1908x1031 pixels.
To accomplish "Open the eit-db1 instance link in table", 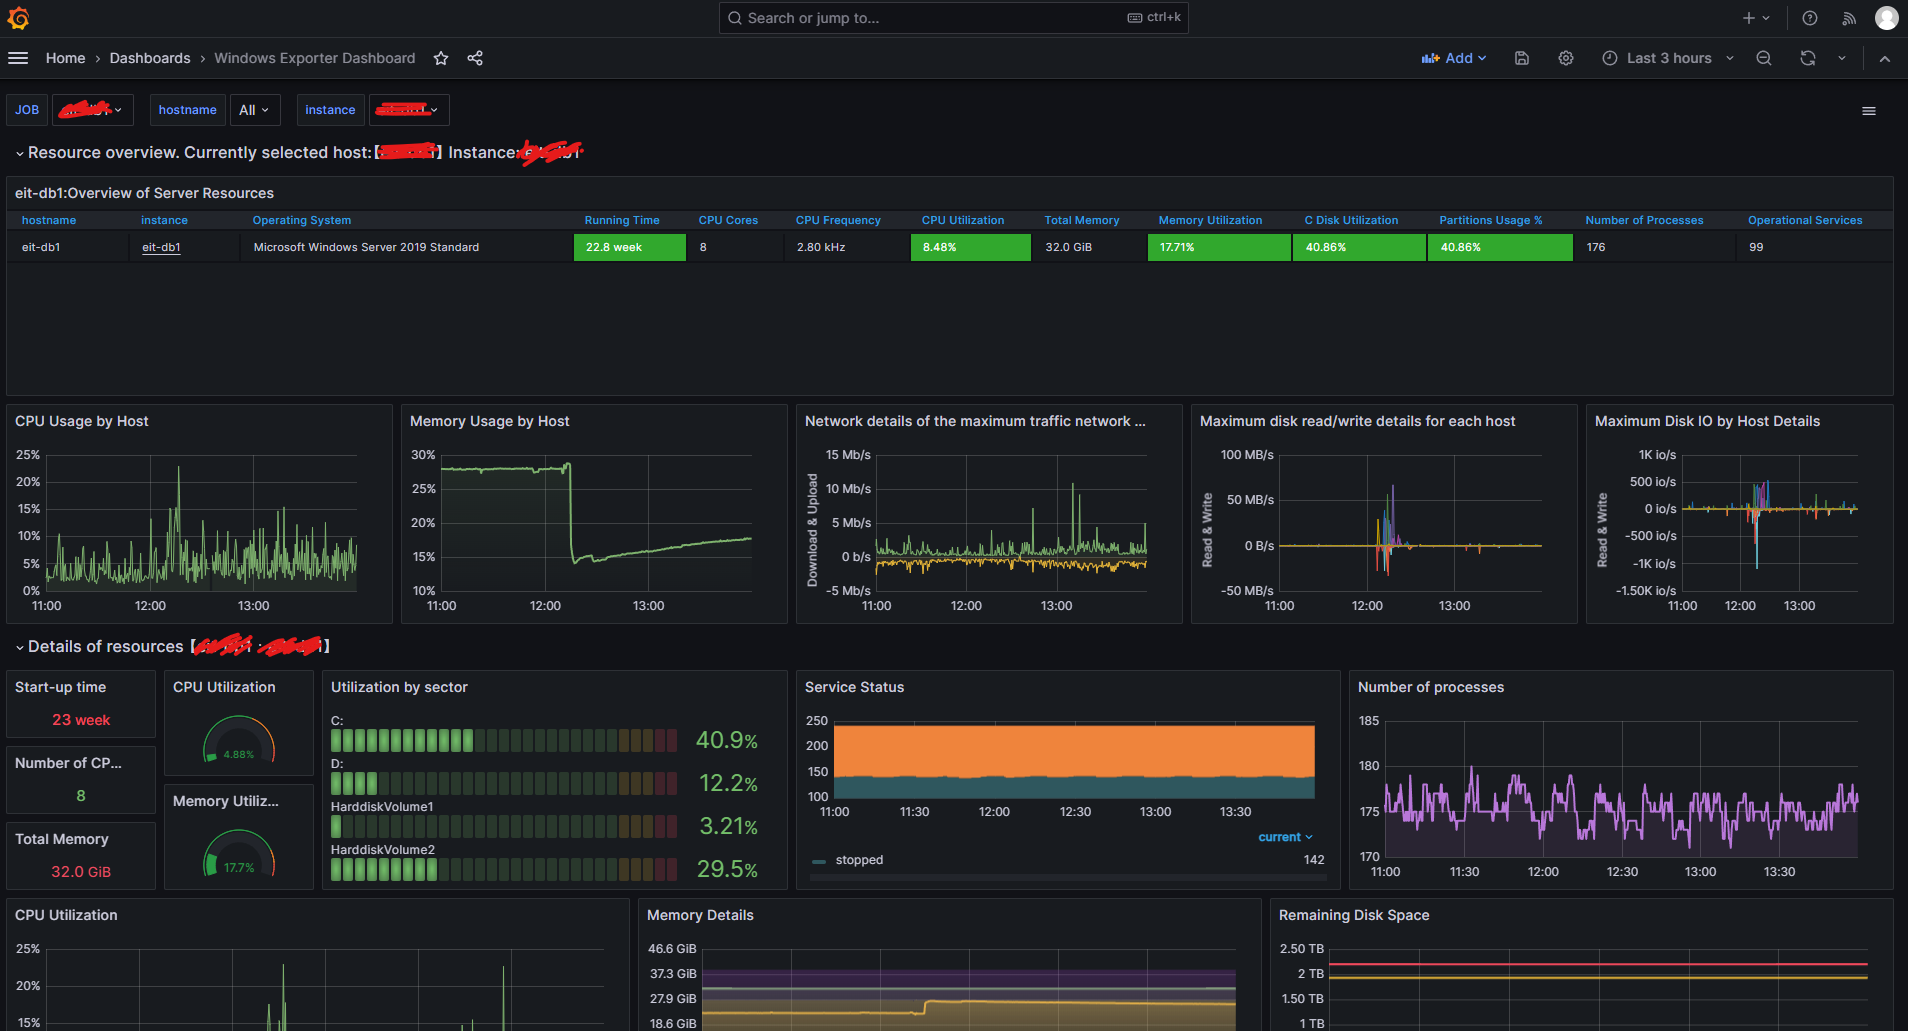I will (x=161, y=247).
